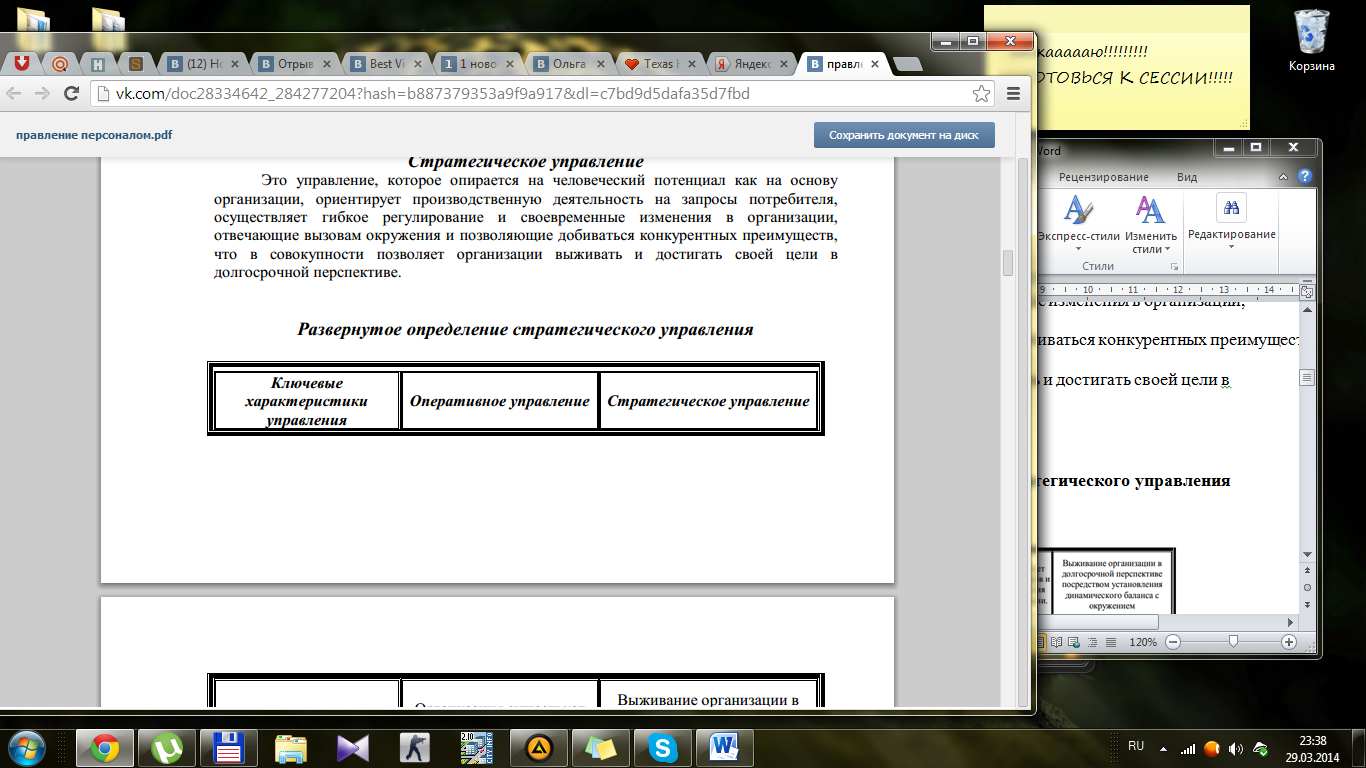This screenshot has height=768, width=1366.
Task: Open Word Help question mark
Action: [1304, 176]
